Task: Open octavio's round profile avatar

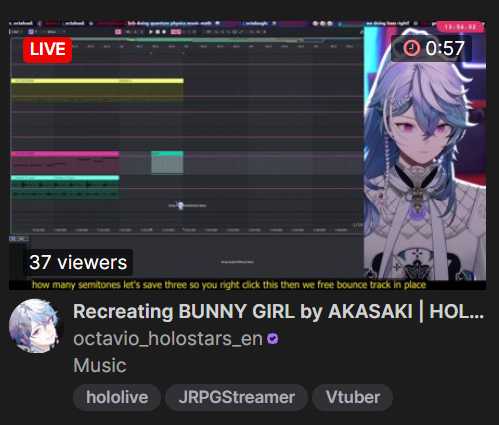Action: click(x=36, y=326)
